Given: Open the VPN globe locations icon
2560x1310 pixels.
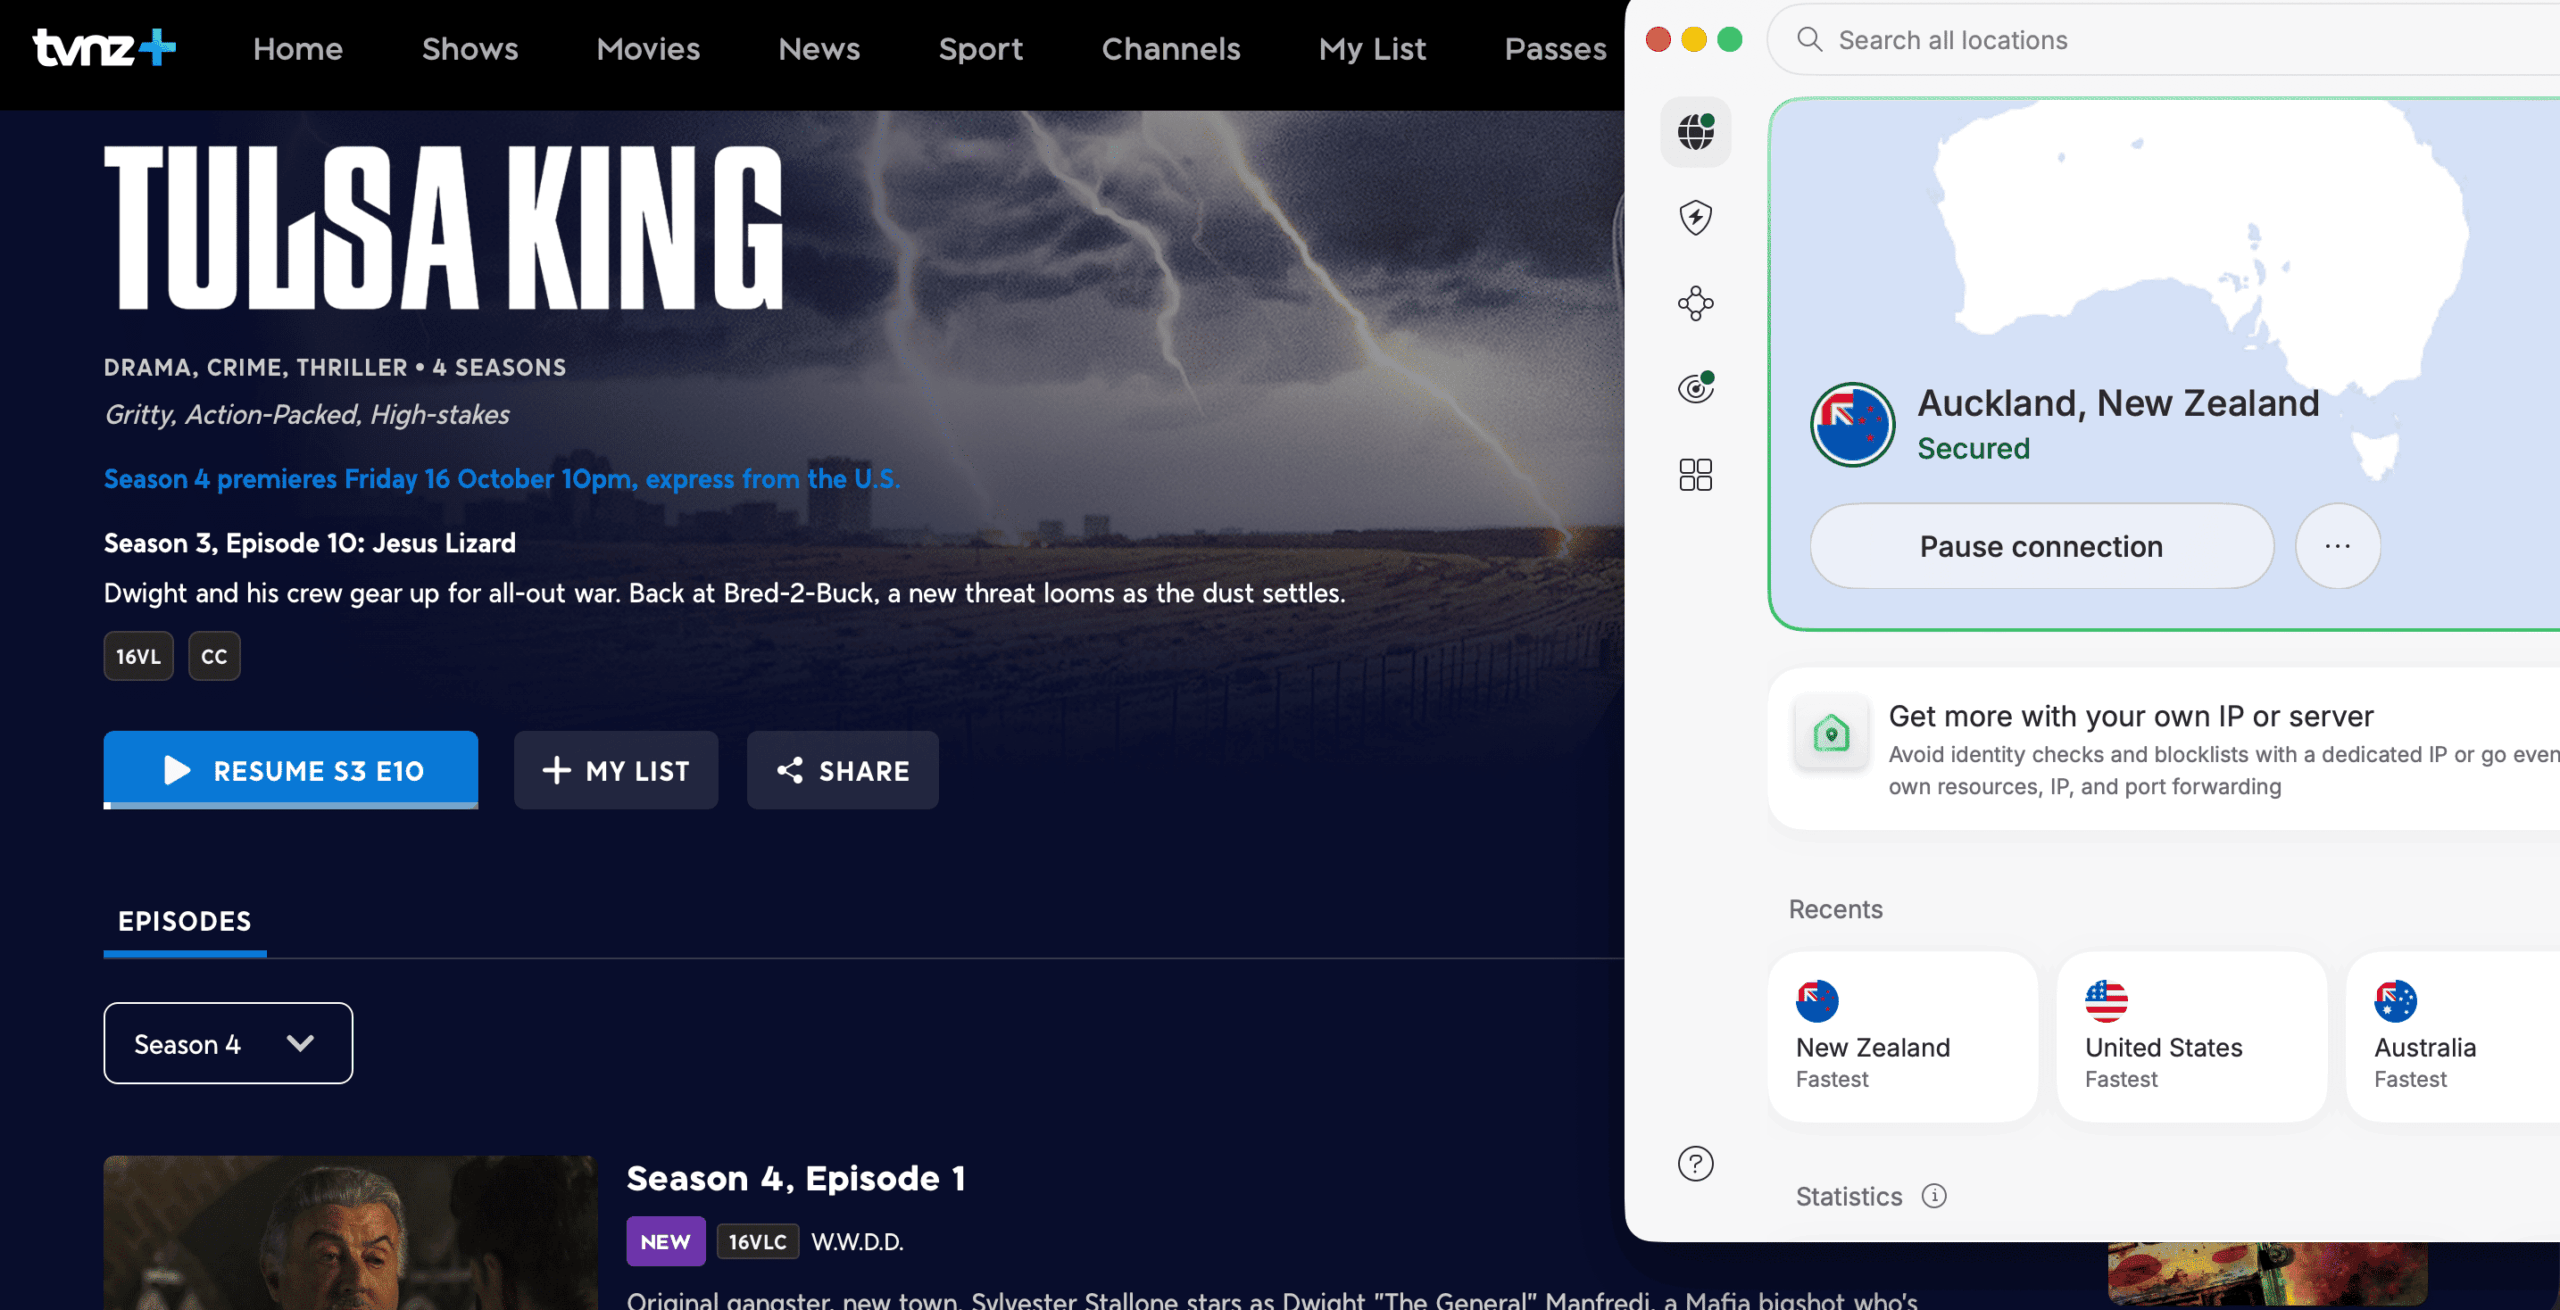Looking at the screenshot, I should coord(1695,131).
